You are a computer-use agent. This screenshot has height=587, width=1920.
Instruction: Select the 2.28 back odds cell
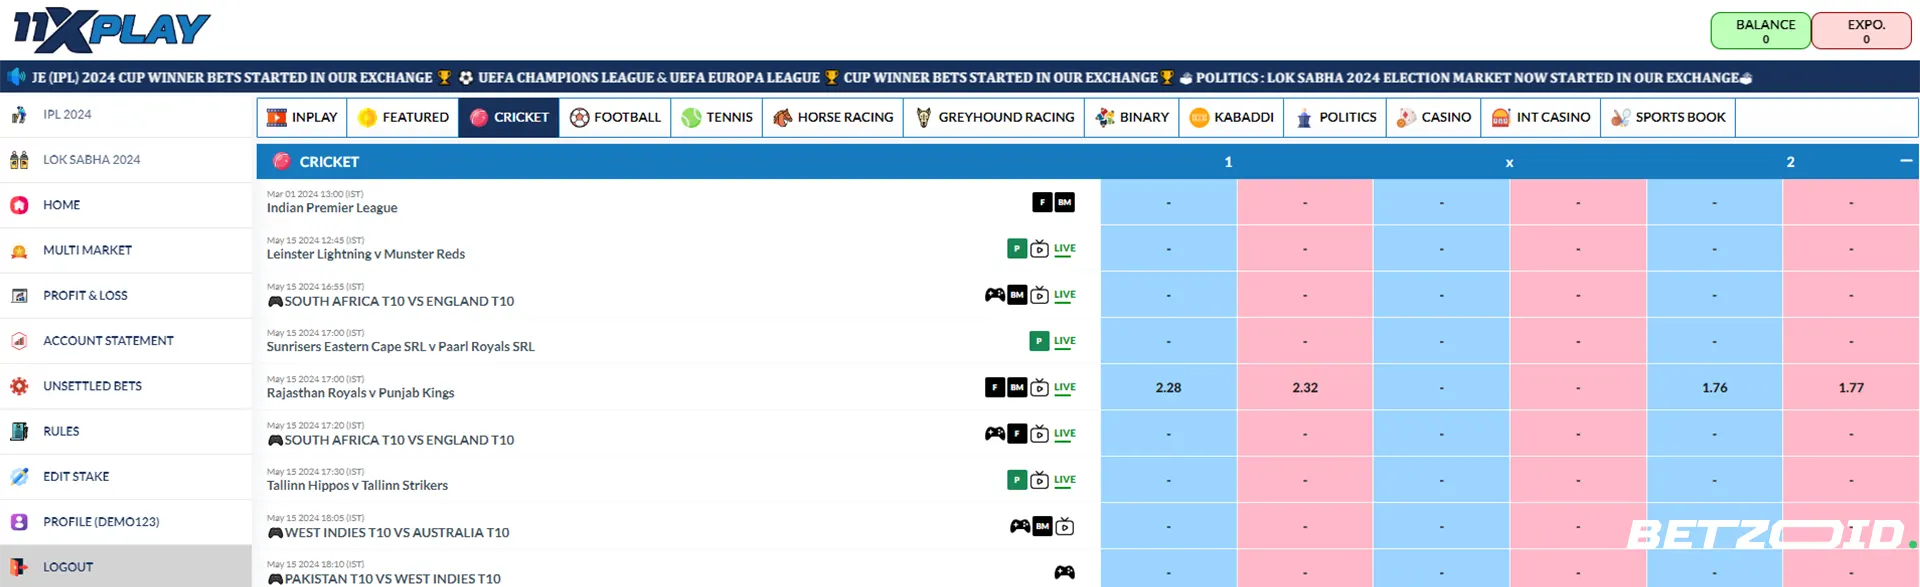pyautogui.click(x=1168, y=388)
